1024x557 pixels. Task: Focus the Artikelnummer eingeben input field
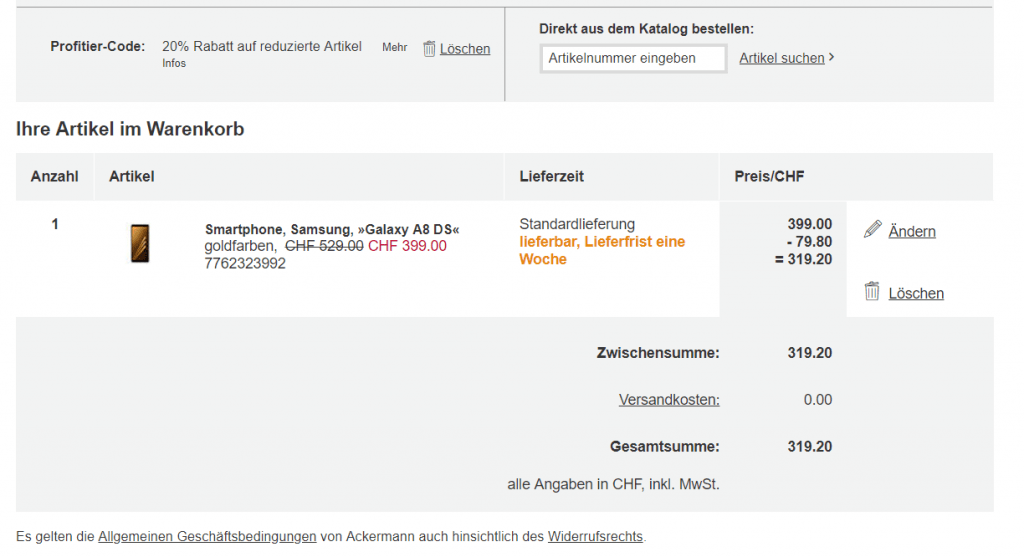(x=633, y=58)
